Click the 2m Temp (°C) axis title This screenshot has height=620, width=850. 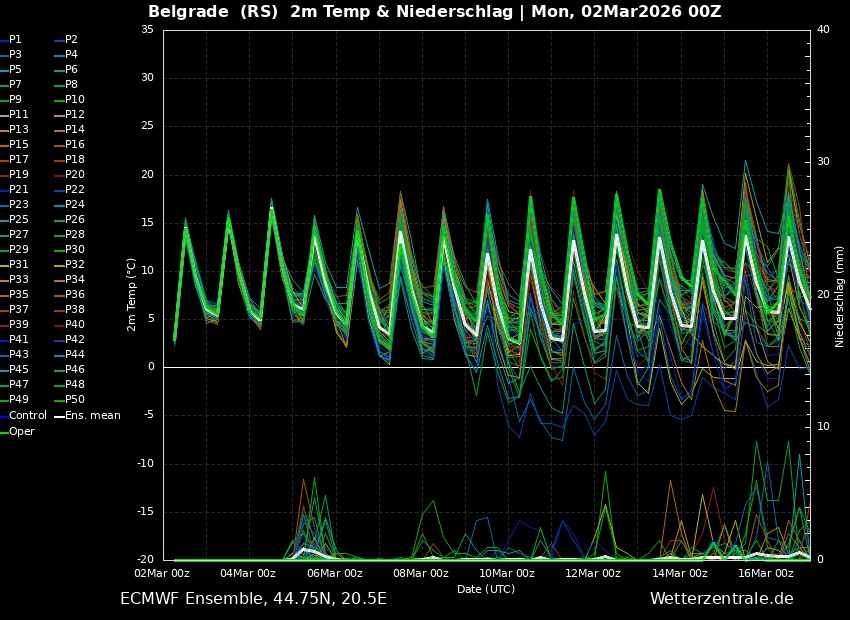[131, 294]
